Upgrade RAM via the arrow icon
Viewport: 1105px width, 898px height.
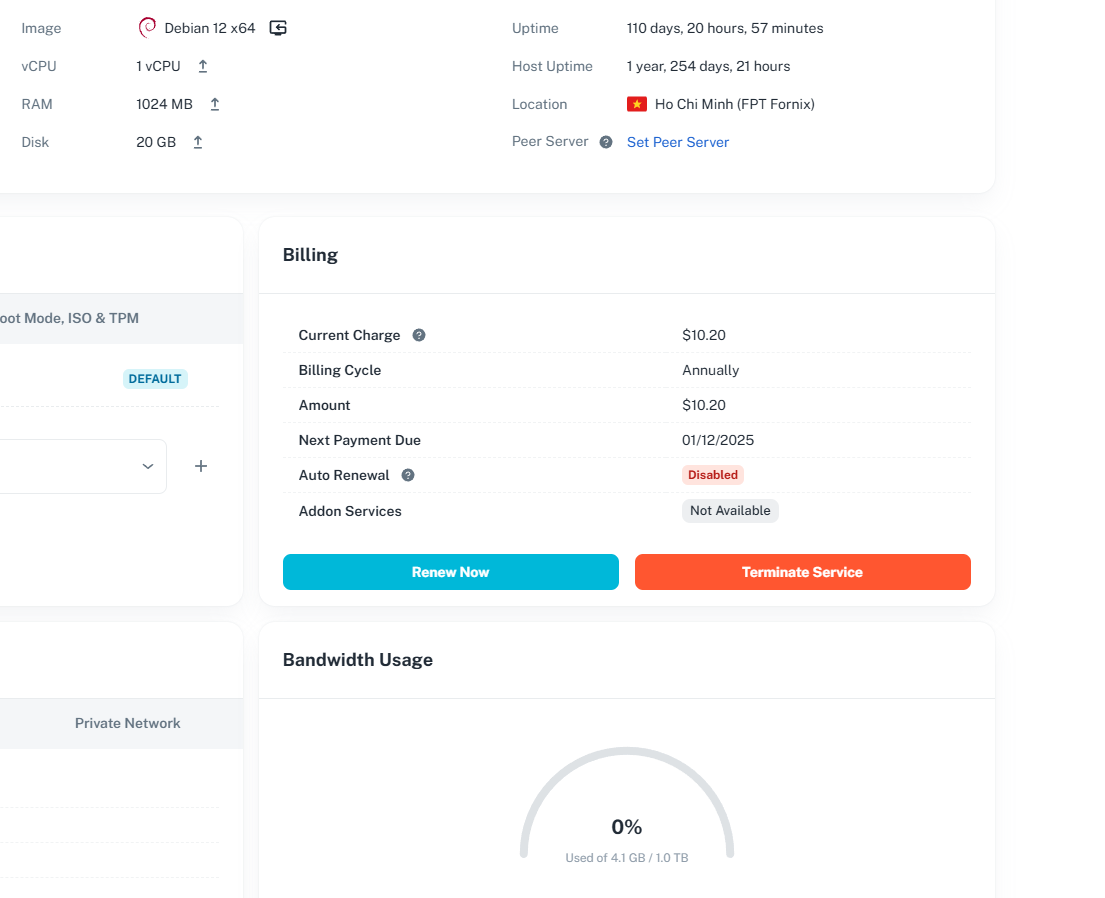(x=215, y=104)
